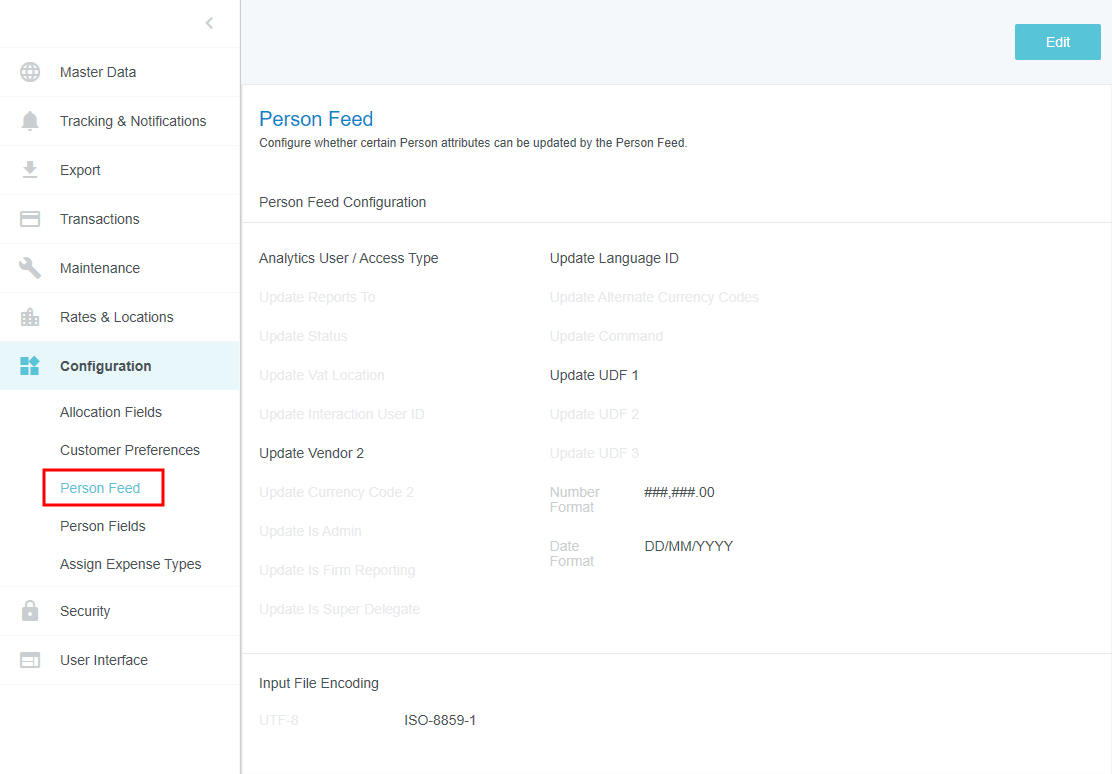Viewport: 1112px width, 774px height.
Task: Select the Person Feed submenu item
Action: tap(100, 488)
